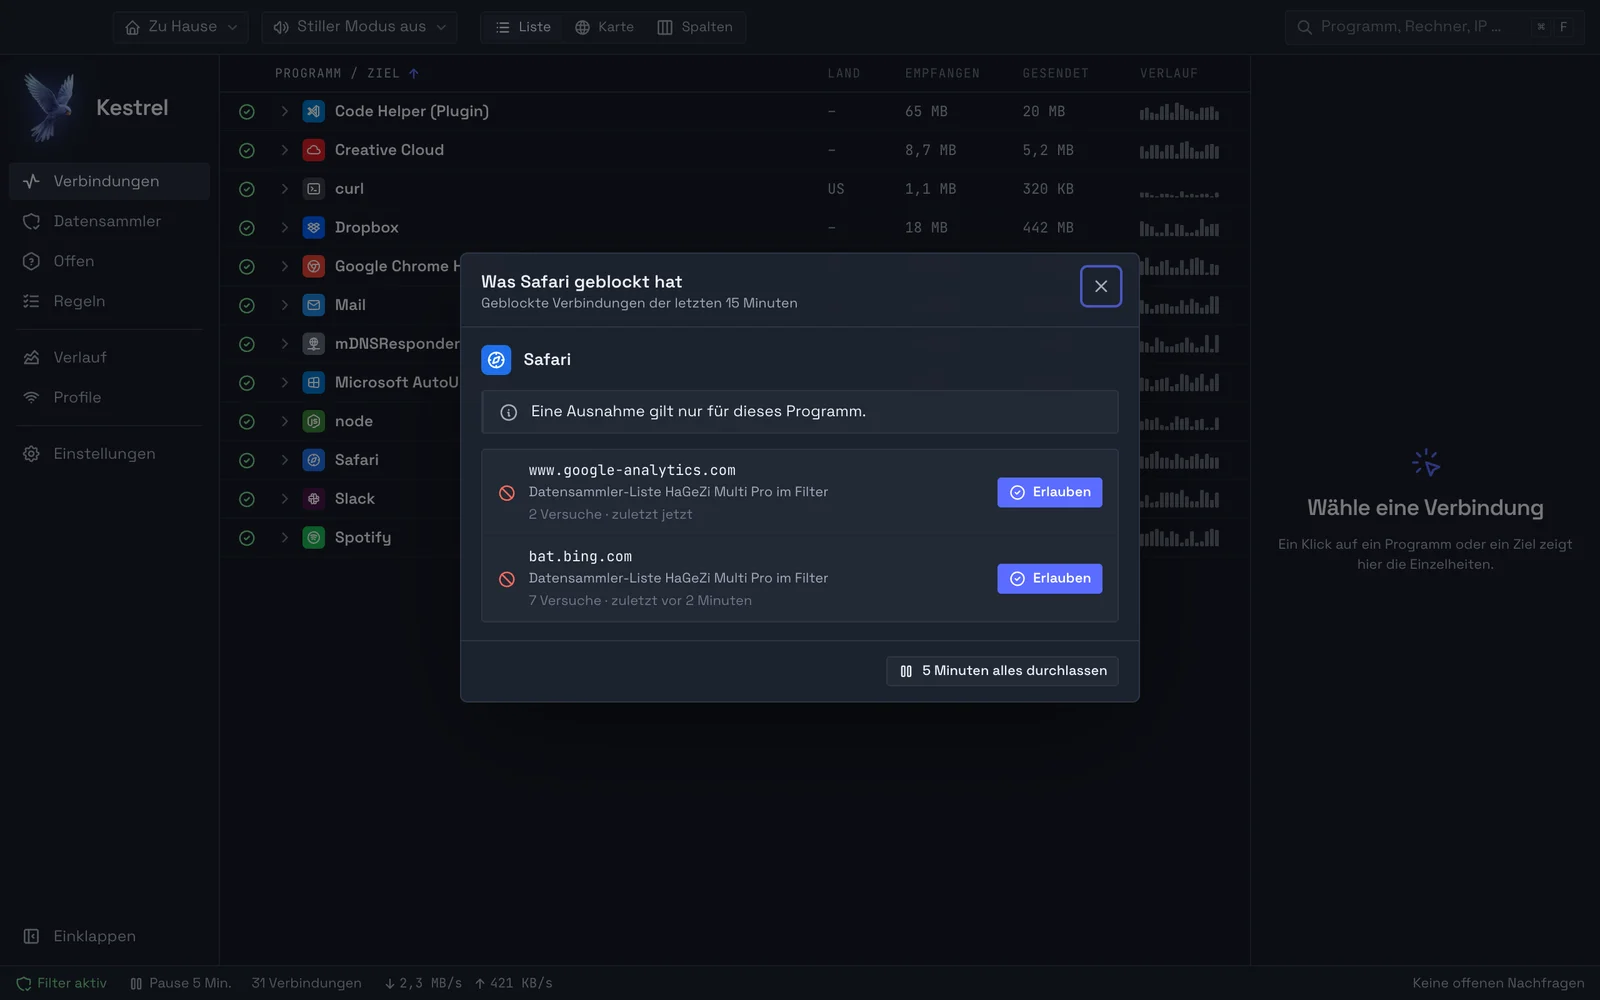Click the Slack app icon

click(x=314, y=499)
